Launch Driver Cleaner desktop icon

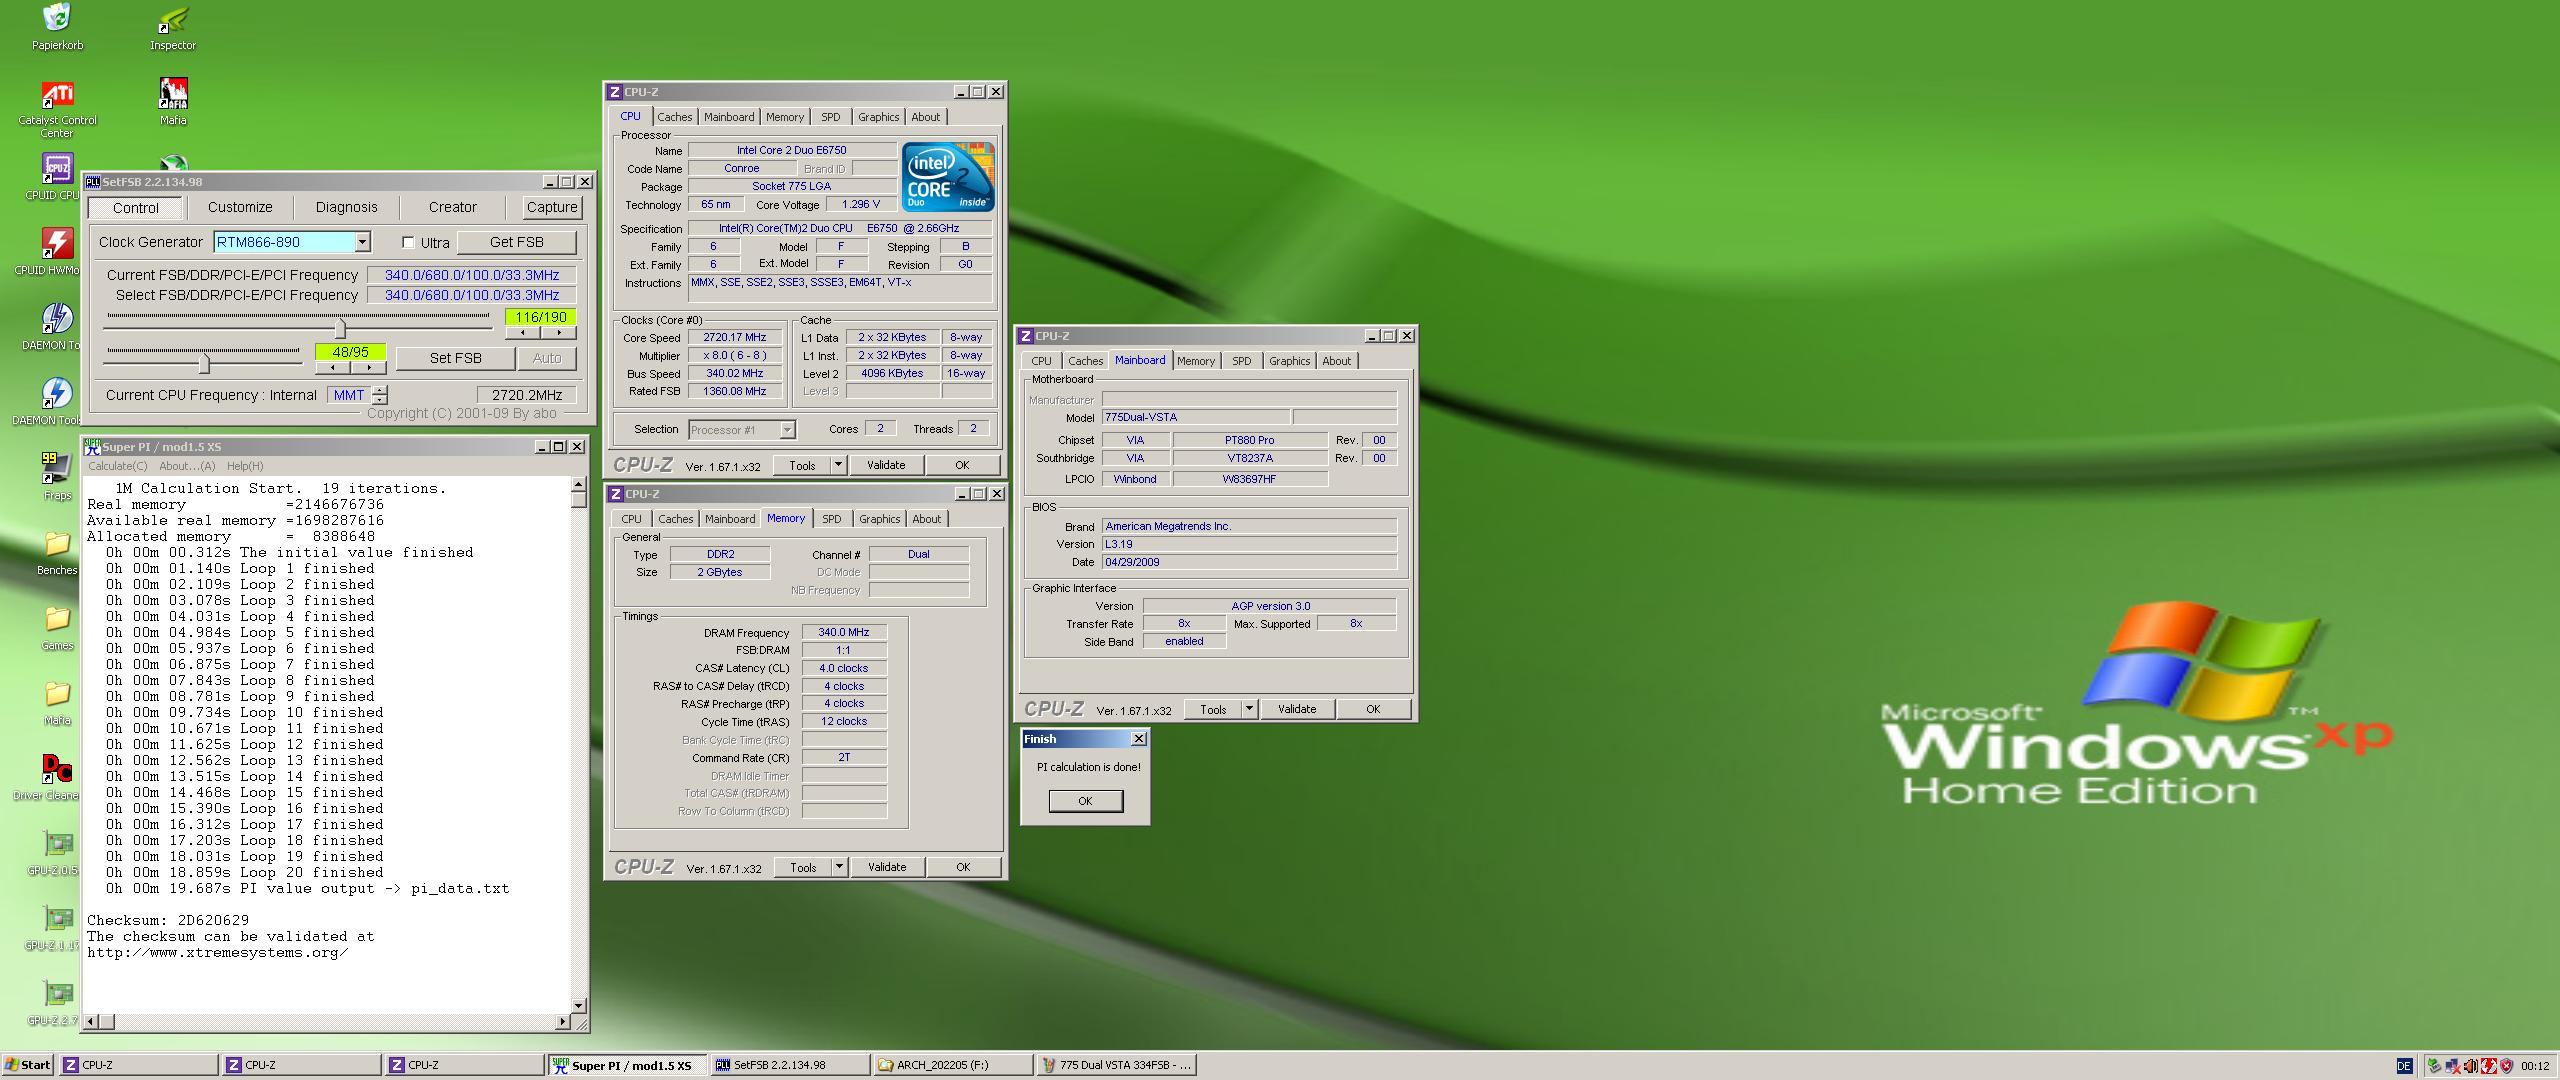[57, 770]
